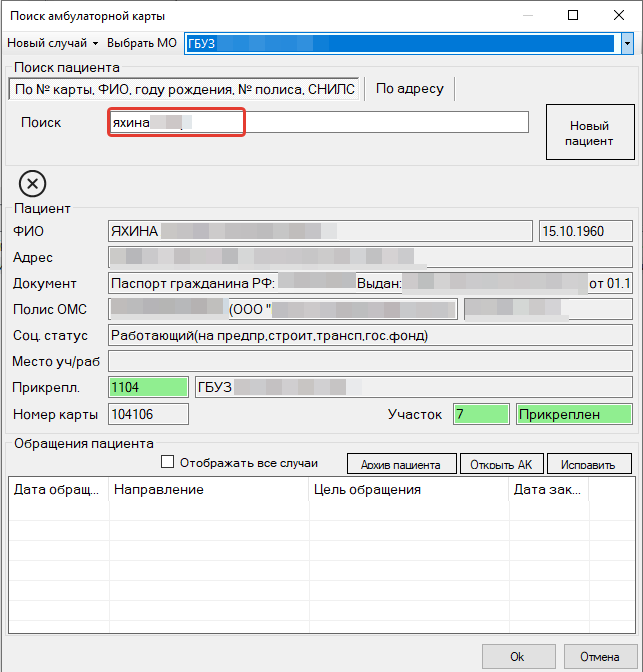The height and width of the screenshot is (672, 643).
Task: Switch to the 'По адресу' tab
Action: (409, 89)
